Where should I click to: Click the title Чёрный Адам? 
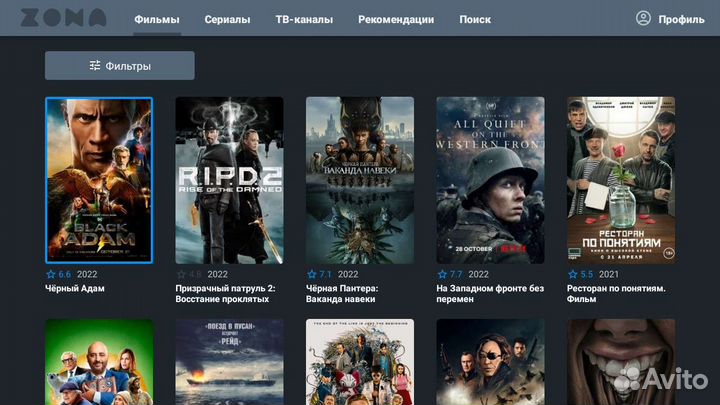[75, 288]
